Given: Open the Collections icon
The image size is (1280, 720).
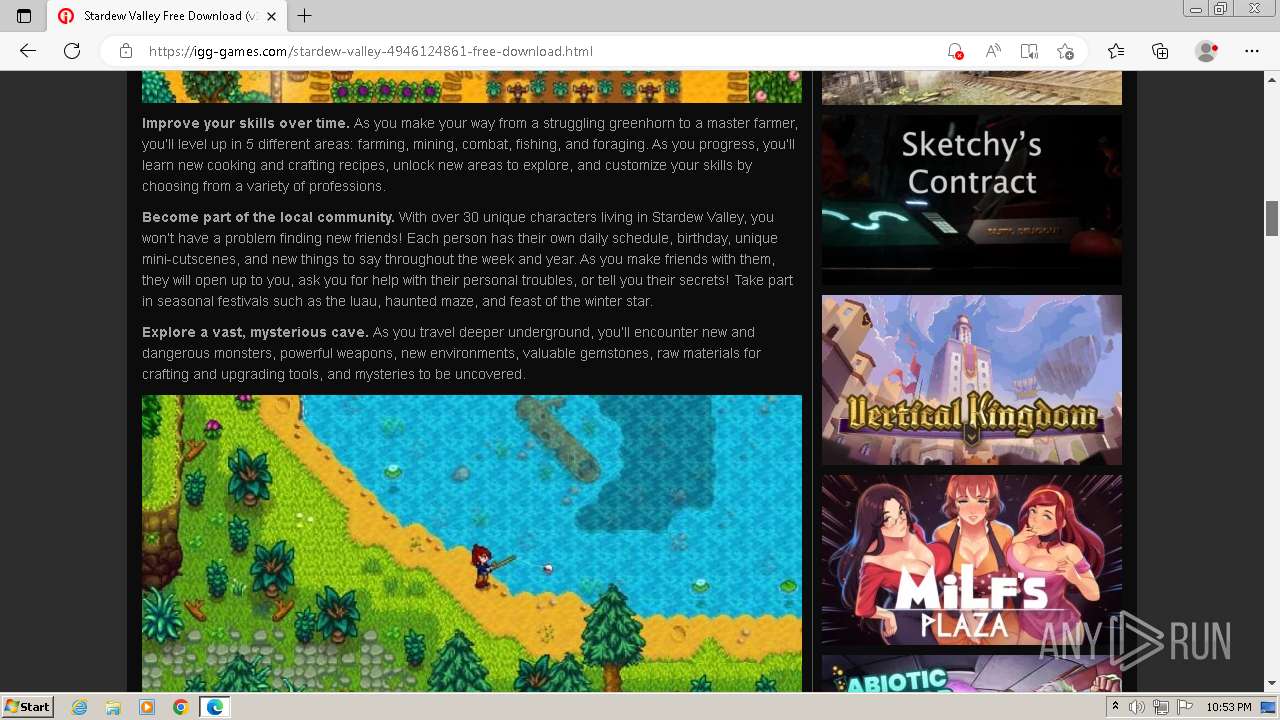Looking at the screenshot, I should click(1160, 51).
